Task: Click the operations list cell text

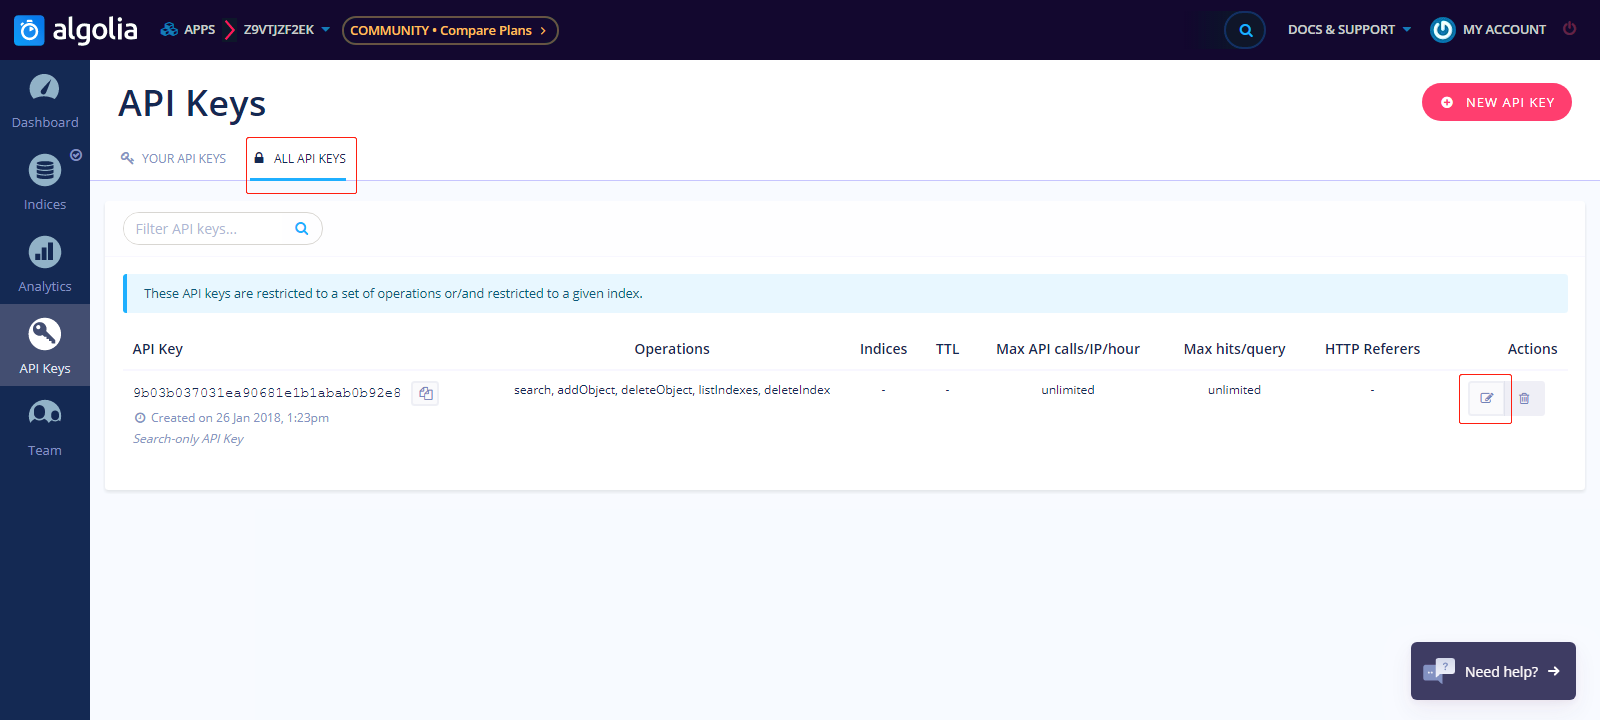Action: (x=672, y=390)
